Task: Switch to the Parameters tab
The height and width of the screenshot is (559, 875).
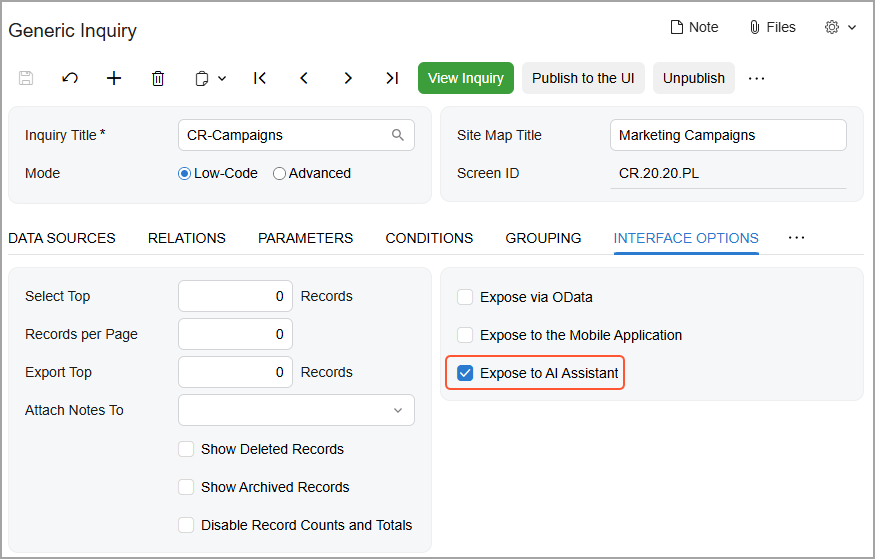Action: [x=305, y=238]
